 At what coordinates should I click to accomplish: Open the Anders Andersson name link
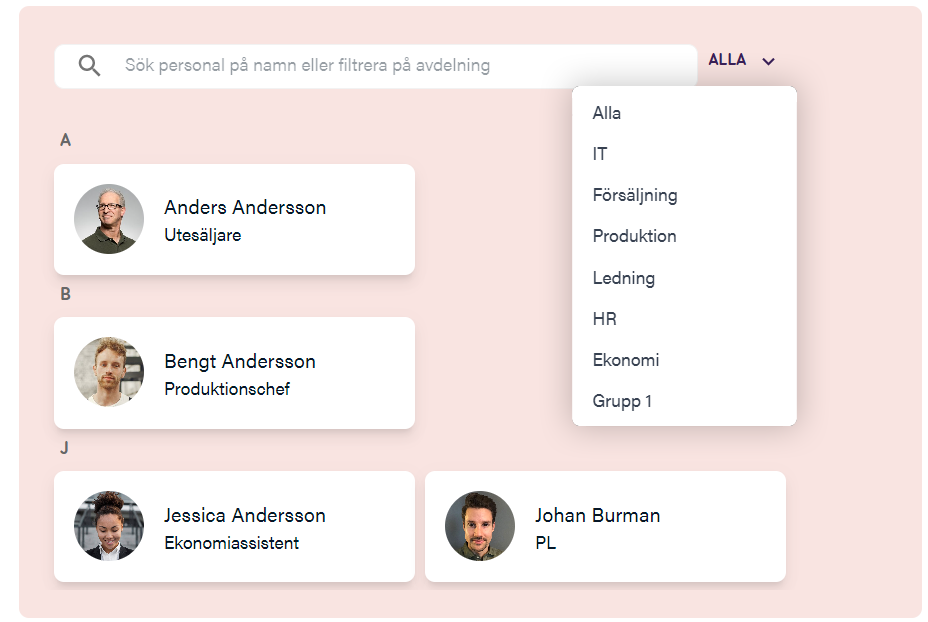[245, 207]
